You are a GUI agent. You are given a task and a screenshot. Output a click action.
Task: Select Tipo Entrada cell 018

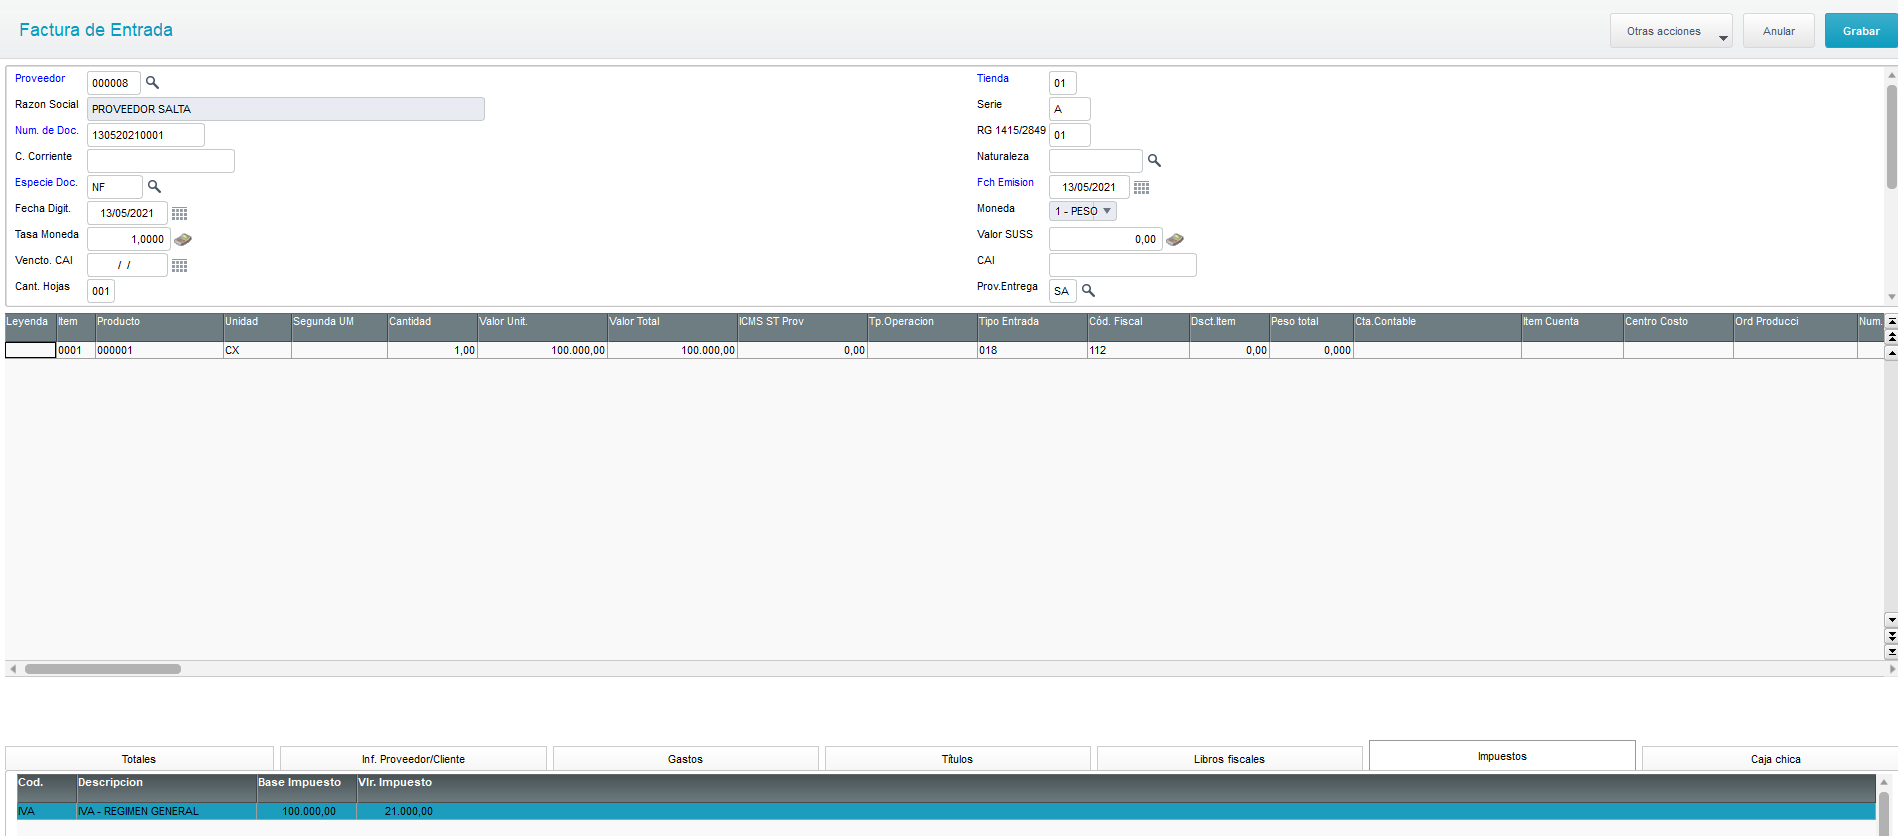pyautogui.click(x=1032, y=350)
